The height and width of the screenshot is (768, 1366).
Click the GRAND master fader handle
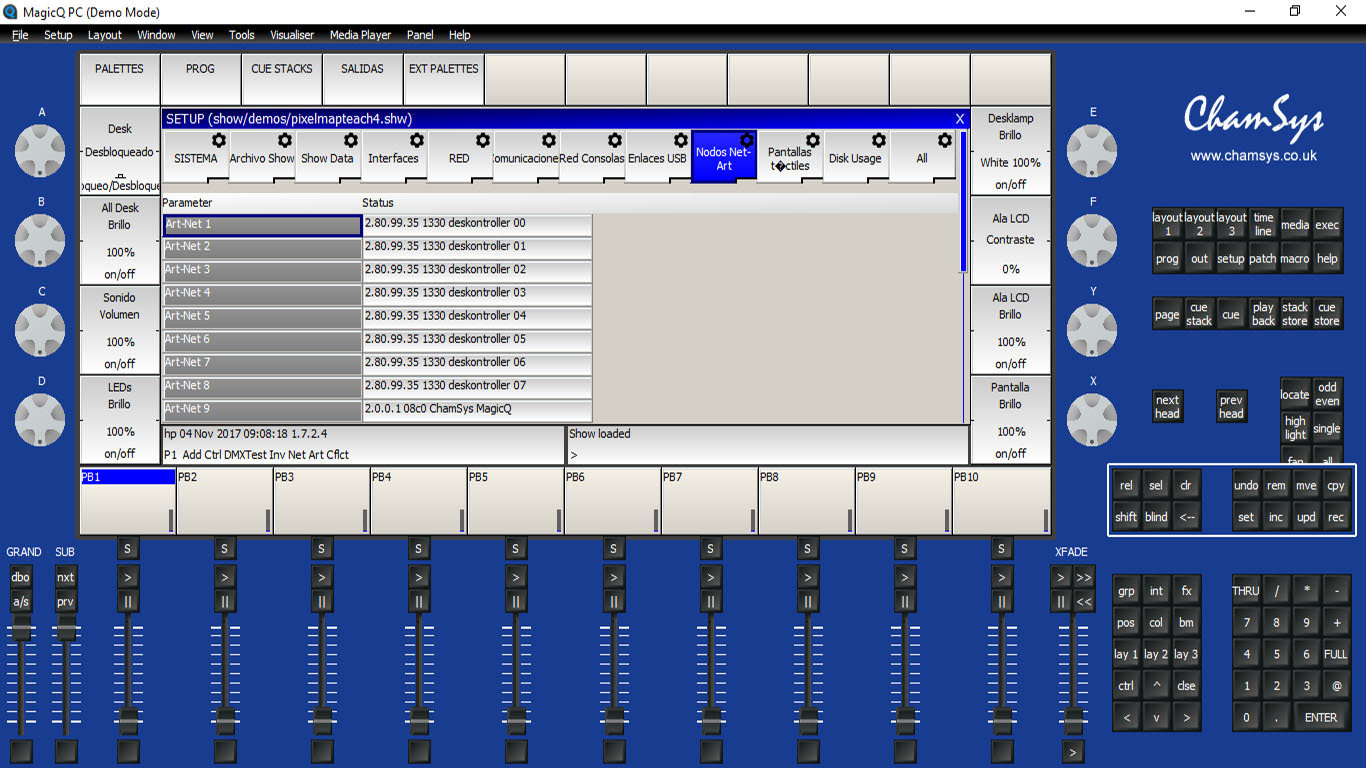click(21, 630)
